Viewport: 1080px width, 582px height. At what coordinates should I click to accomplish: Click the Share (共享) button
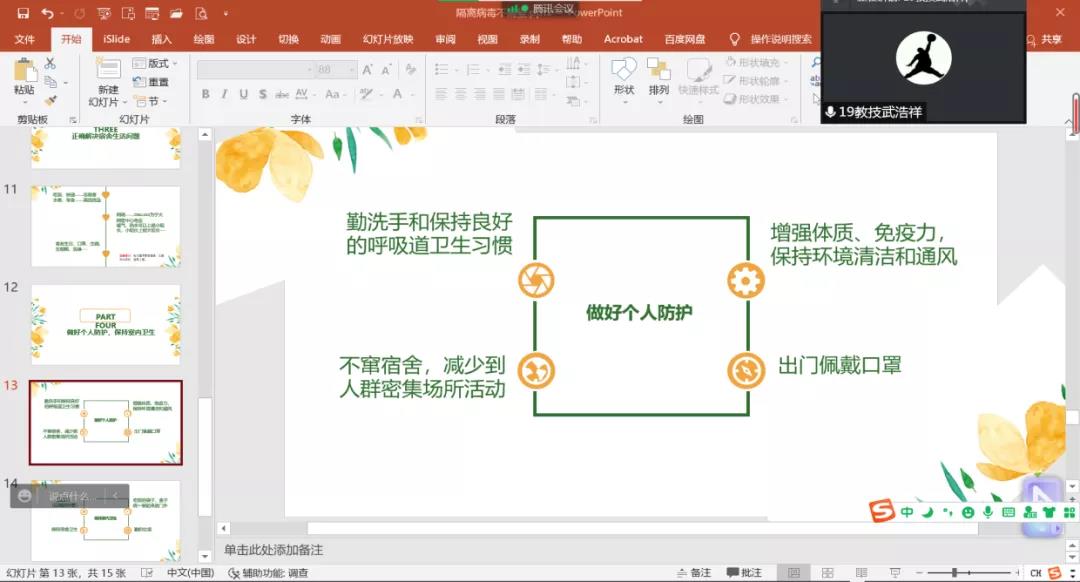(1045, 39)
